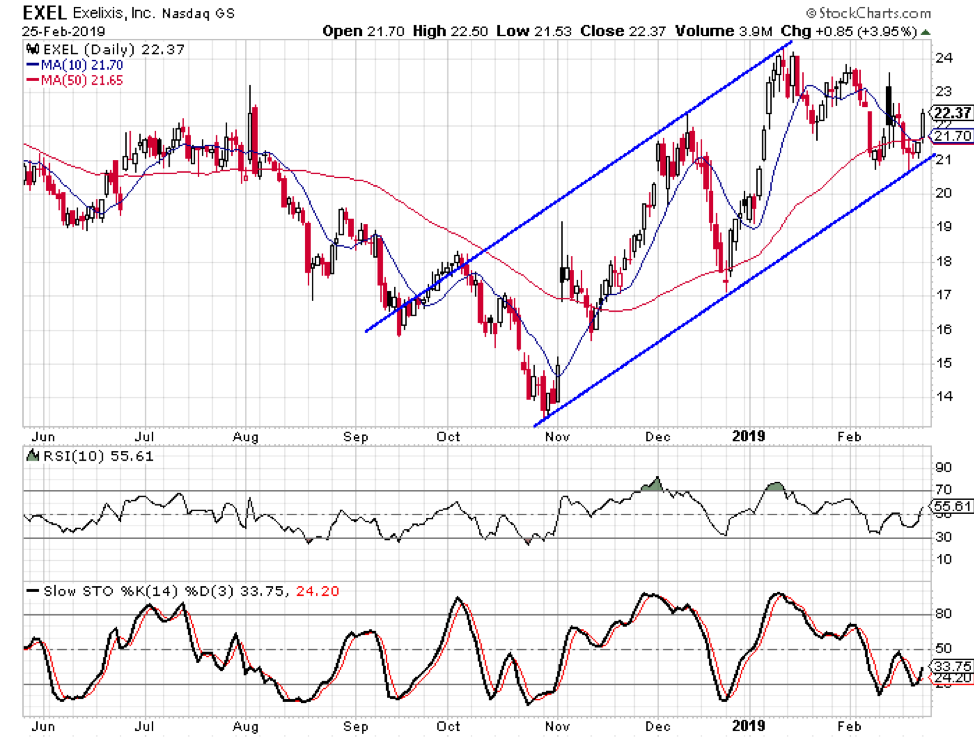Click the Aug label on price chart axis
Viewport: 974px width, 737px height.
point(245,437)
